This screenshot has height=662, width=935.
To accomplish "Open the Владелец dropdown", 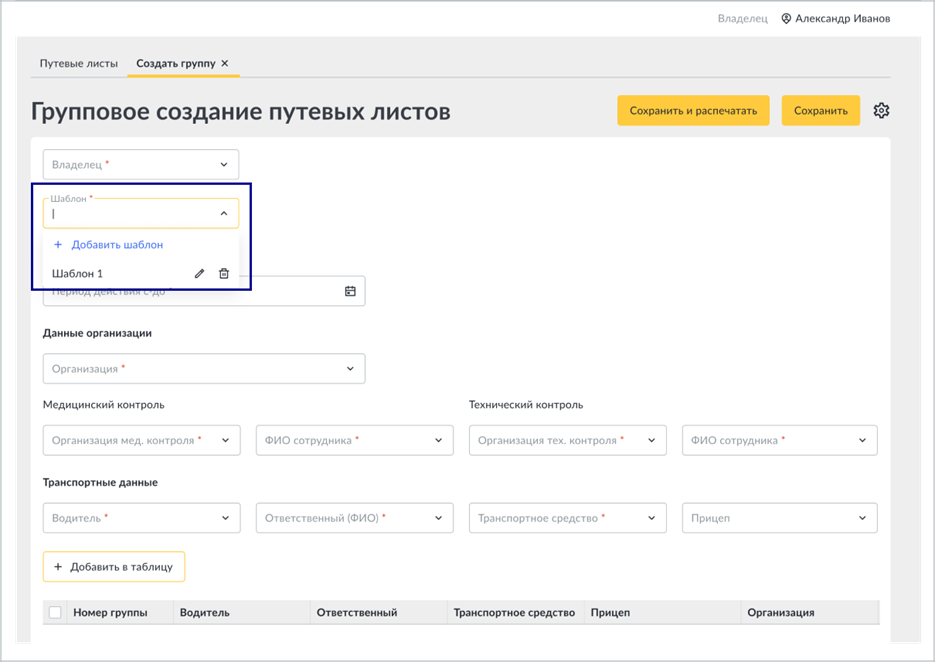I will [141, 165].
